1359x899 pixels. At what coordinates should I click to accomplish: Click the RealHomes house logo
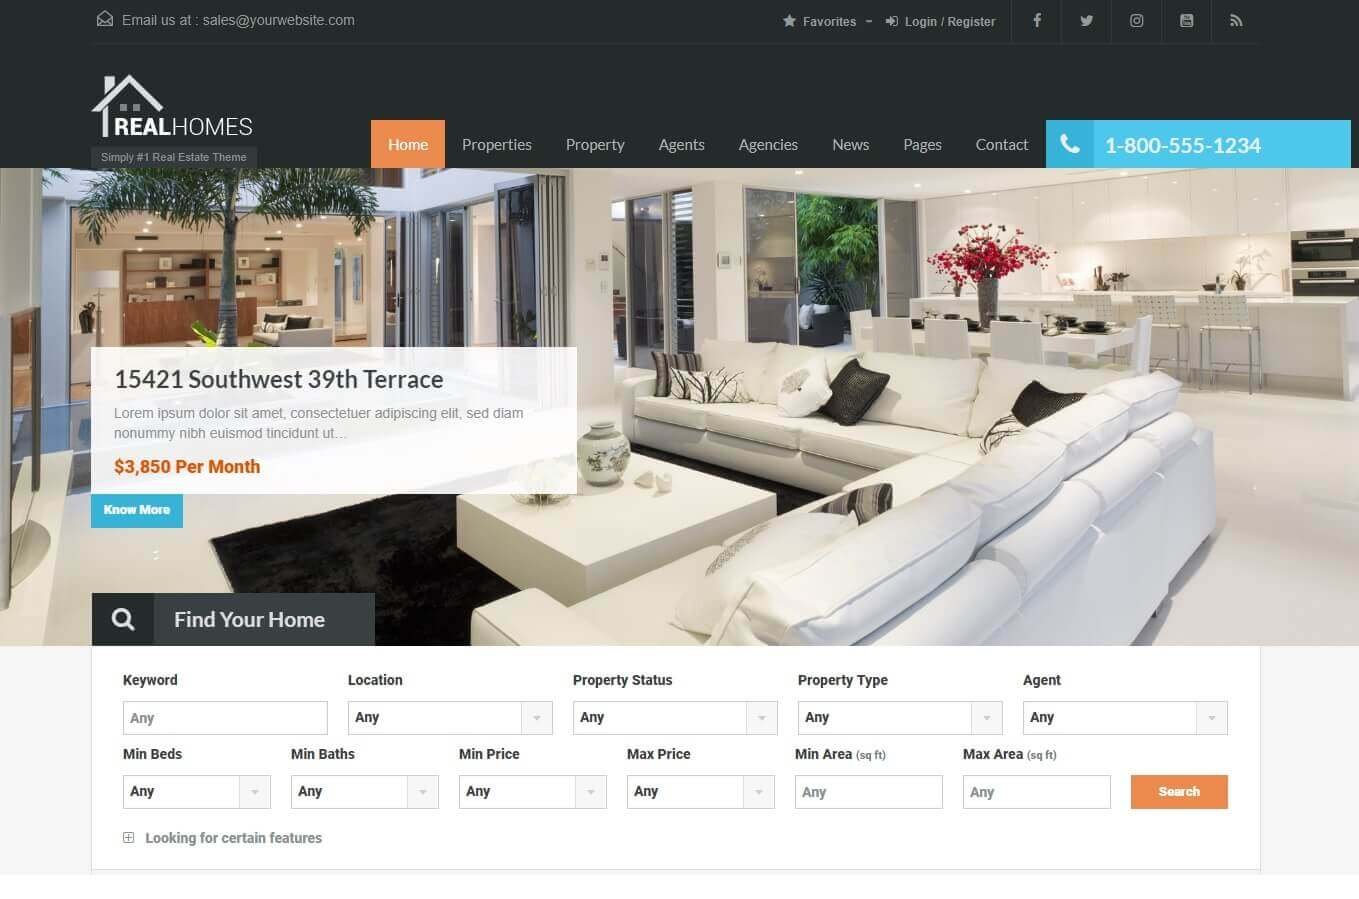127,104
